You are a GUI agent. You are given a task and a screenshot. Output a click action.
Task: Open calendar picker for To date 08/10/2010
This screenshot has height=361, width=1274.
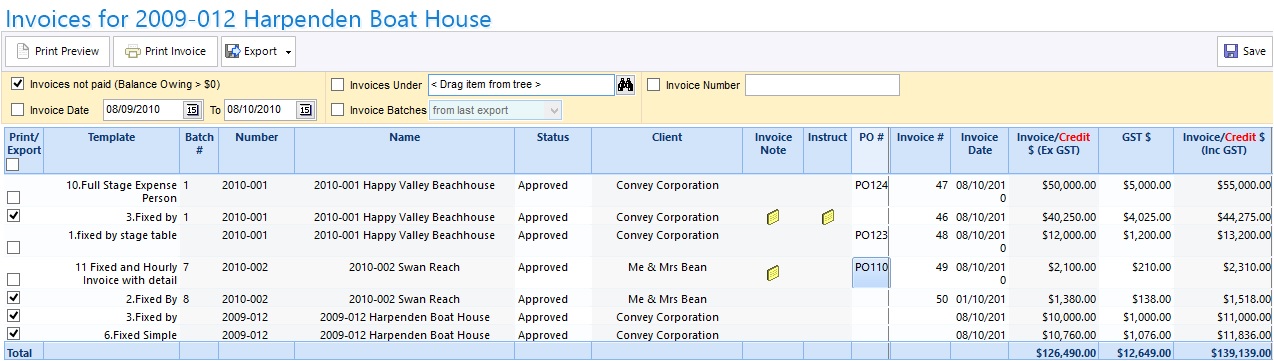[306, 110]
